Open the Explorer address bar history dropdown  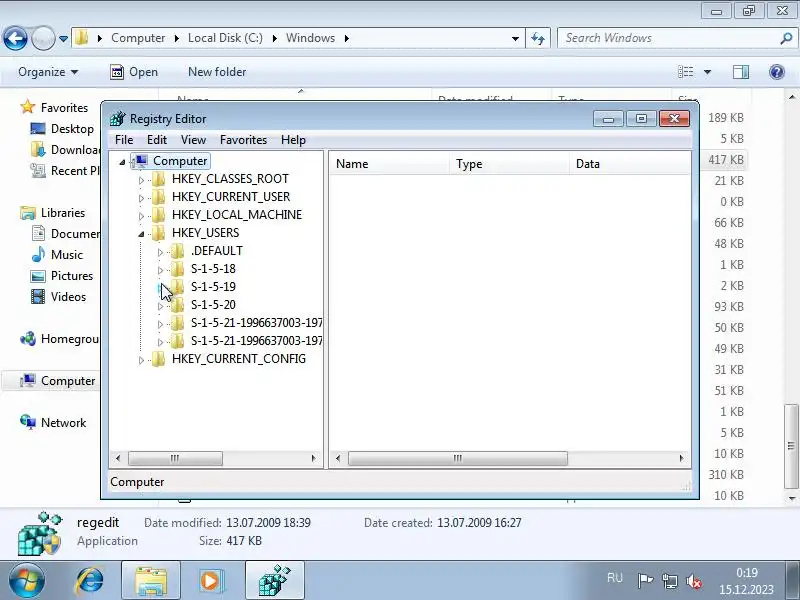pos(515,38)
